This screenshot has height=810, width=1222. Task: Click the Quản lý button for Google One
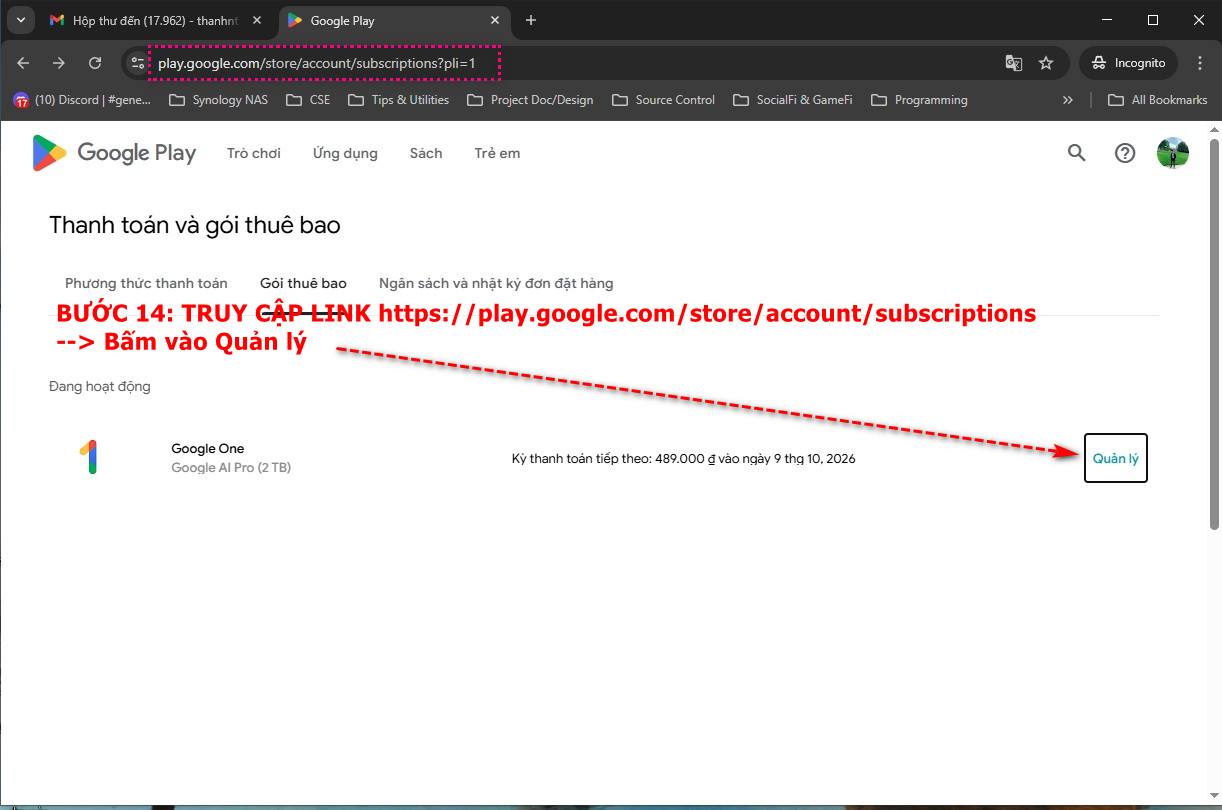(x=1115, y=458)
